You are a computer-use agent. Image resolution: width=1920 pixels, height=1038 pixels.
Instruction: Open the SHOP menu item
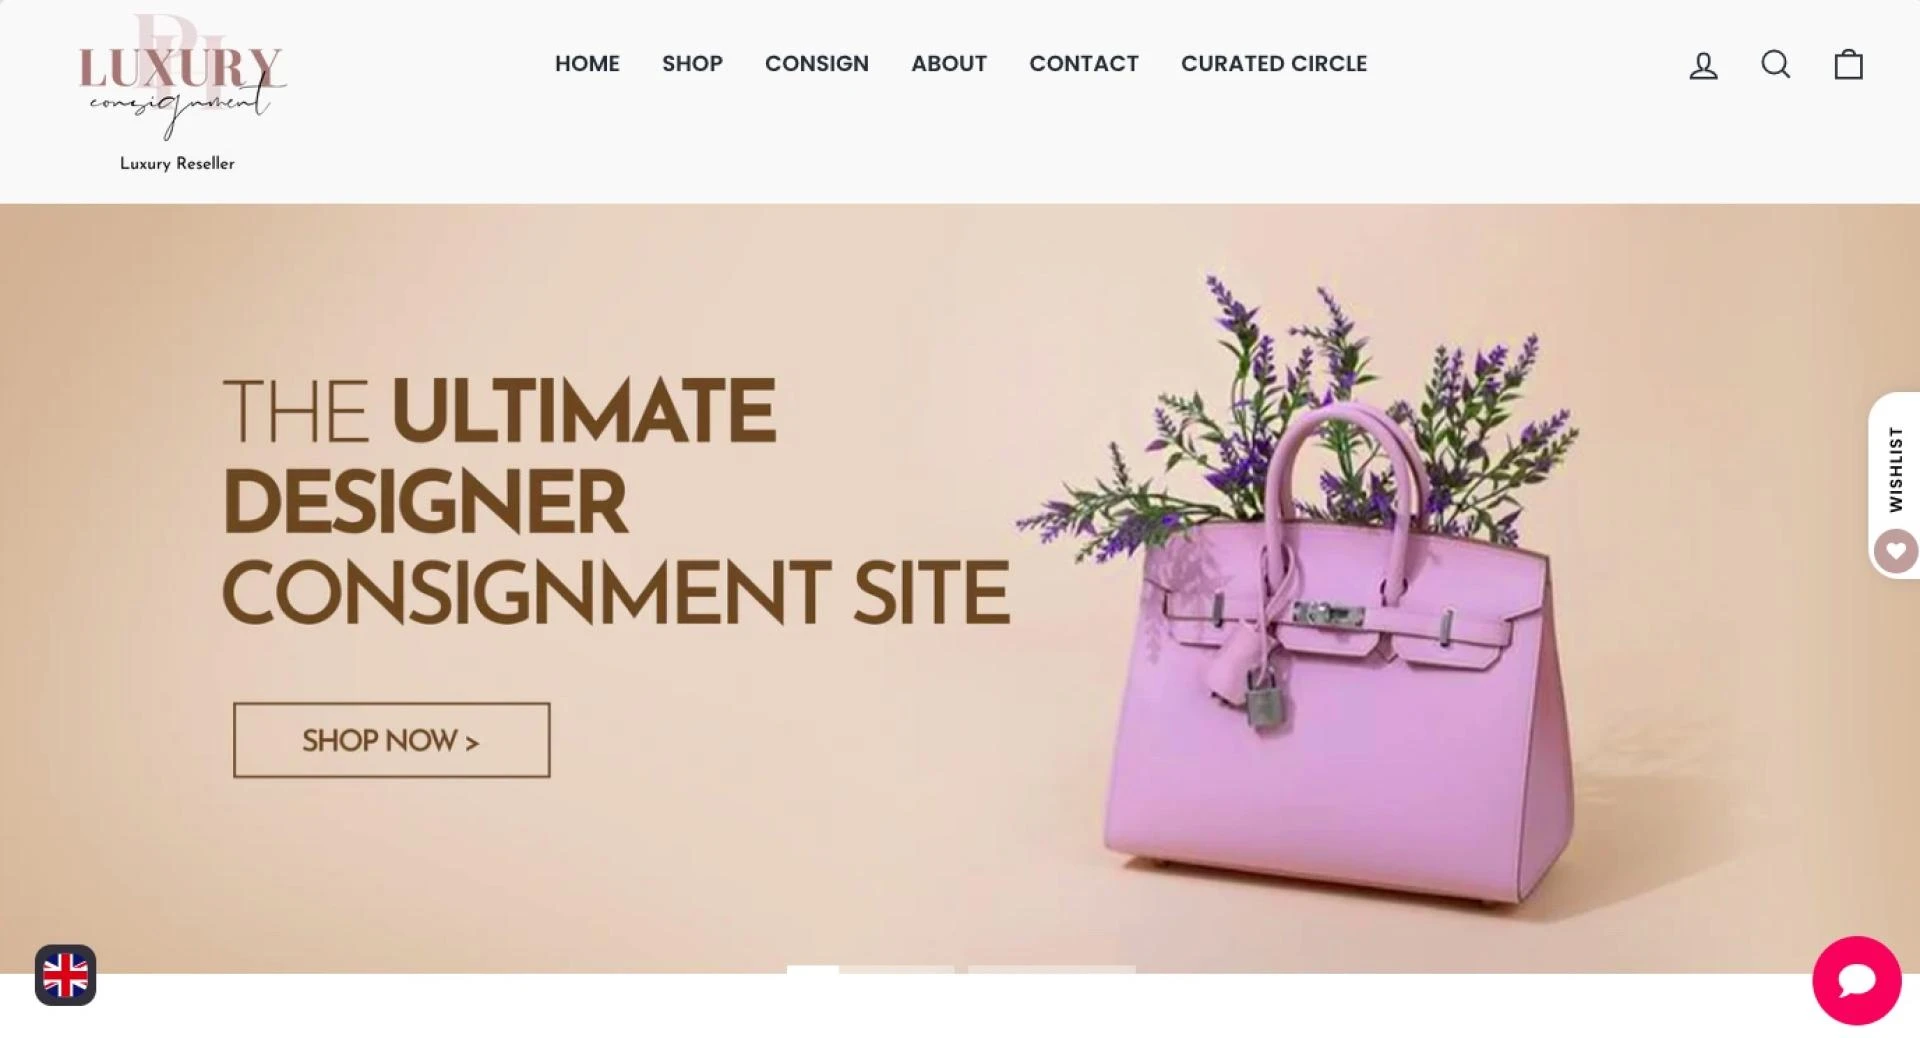(692, 64)
